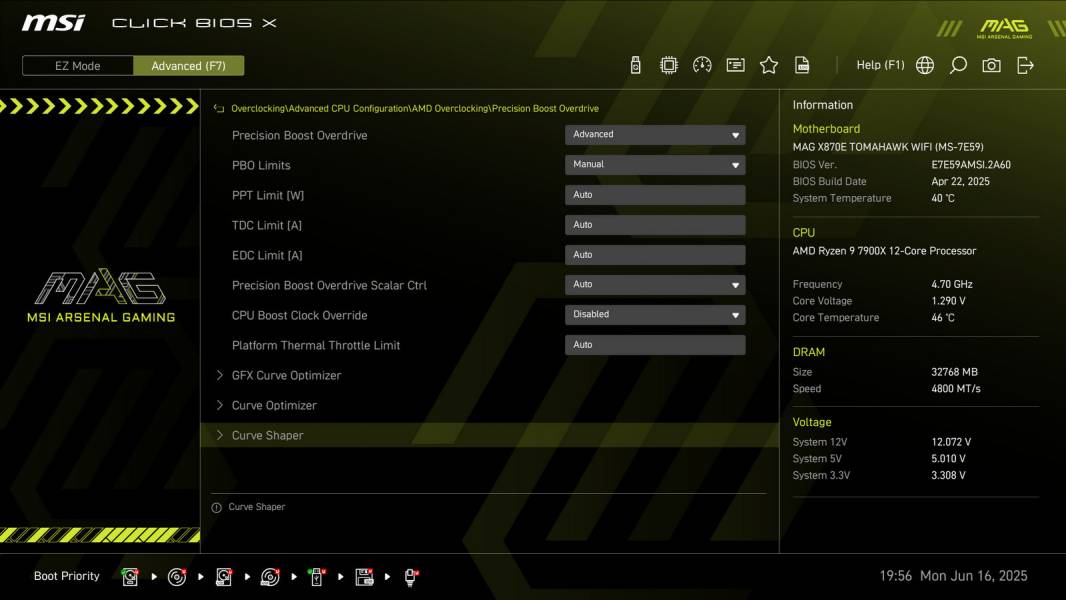This screenshot has width=1066, height=600.
Task: Expand the highlighted Curve Shaper submenu
Action: (x=489, y=435)
